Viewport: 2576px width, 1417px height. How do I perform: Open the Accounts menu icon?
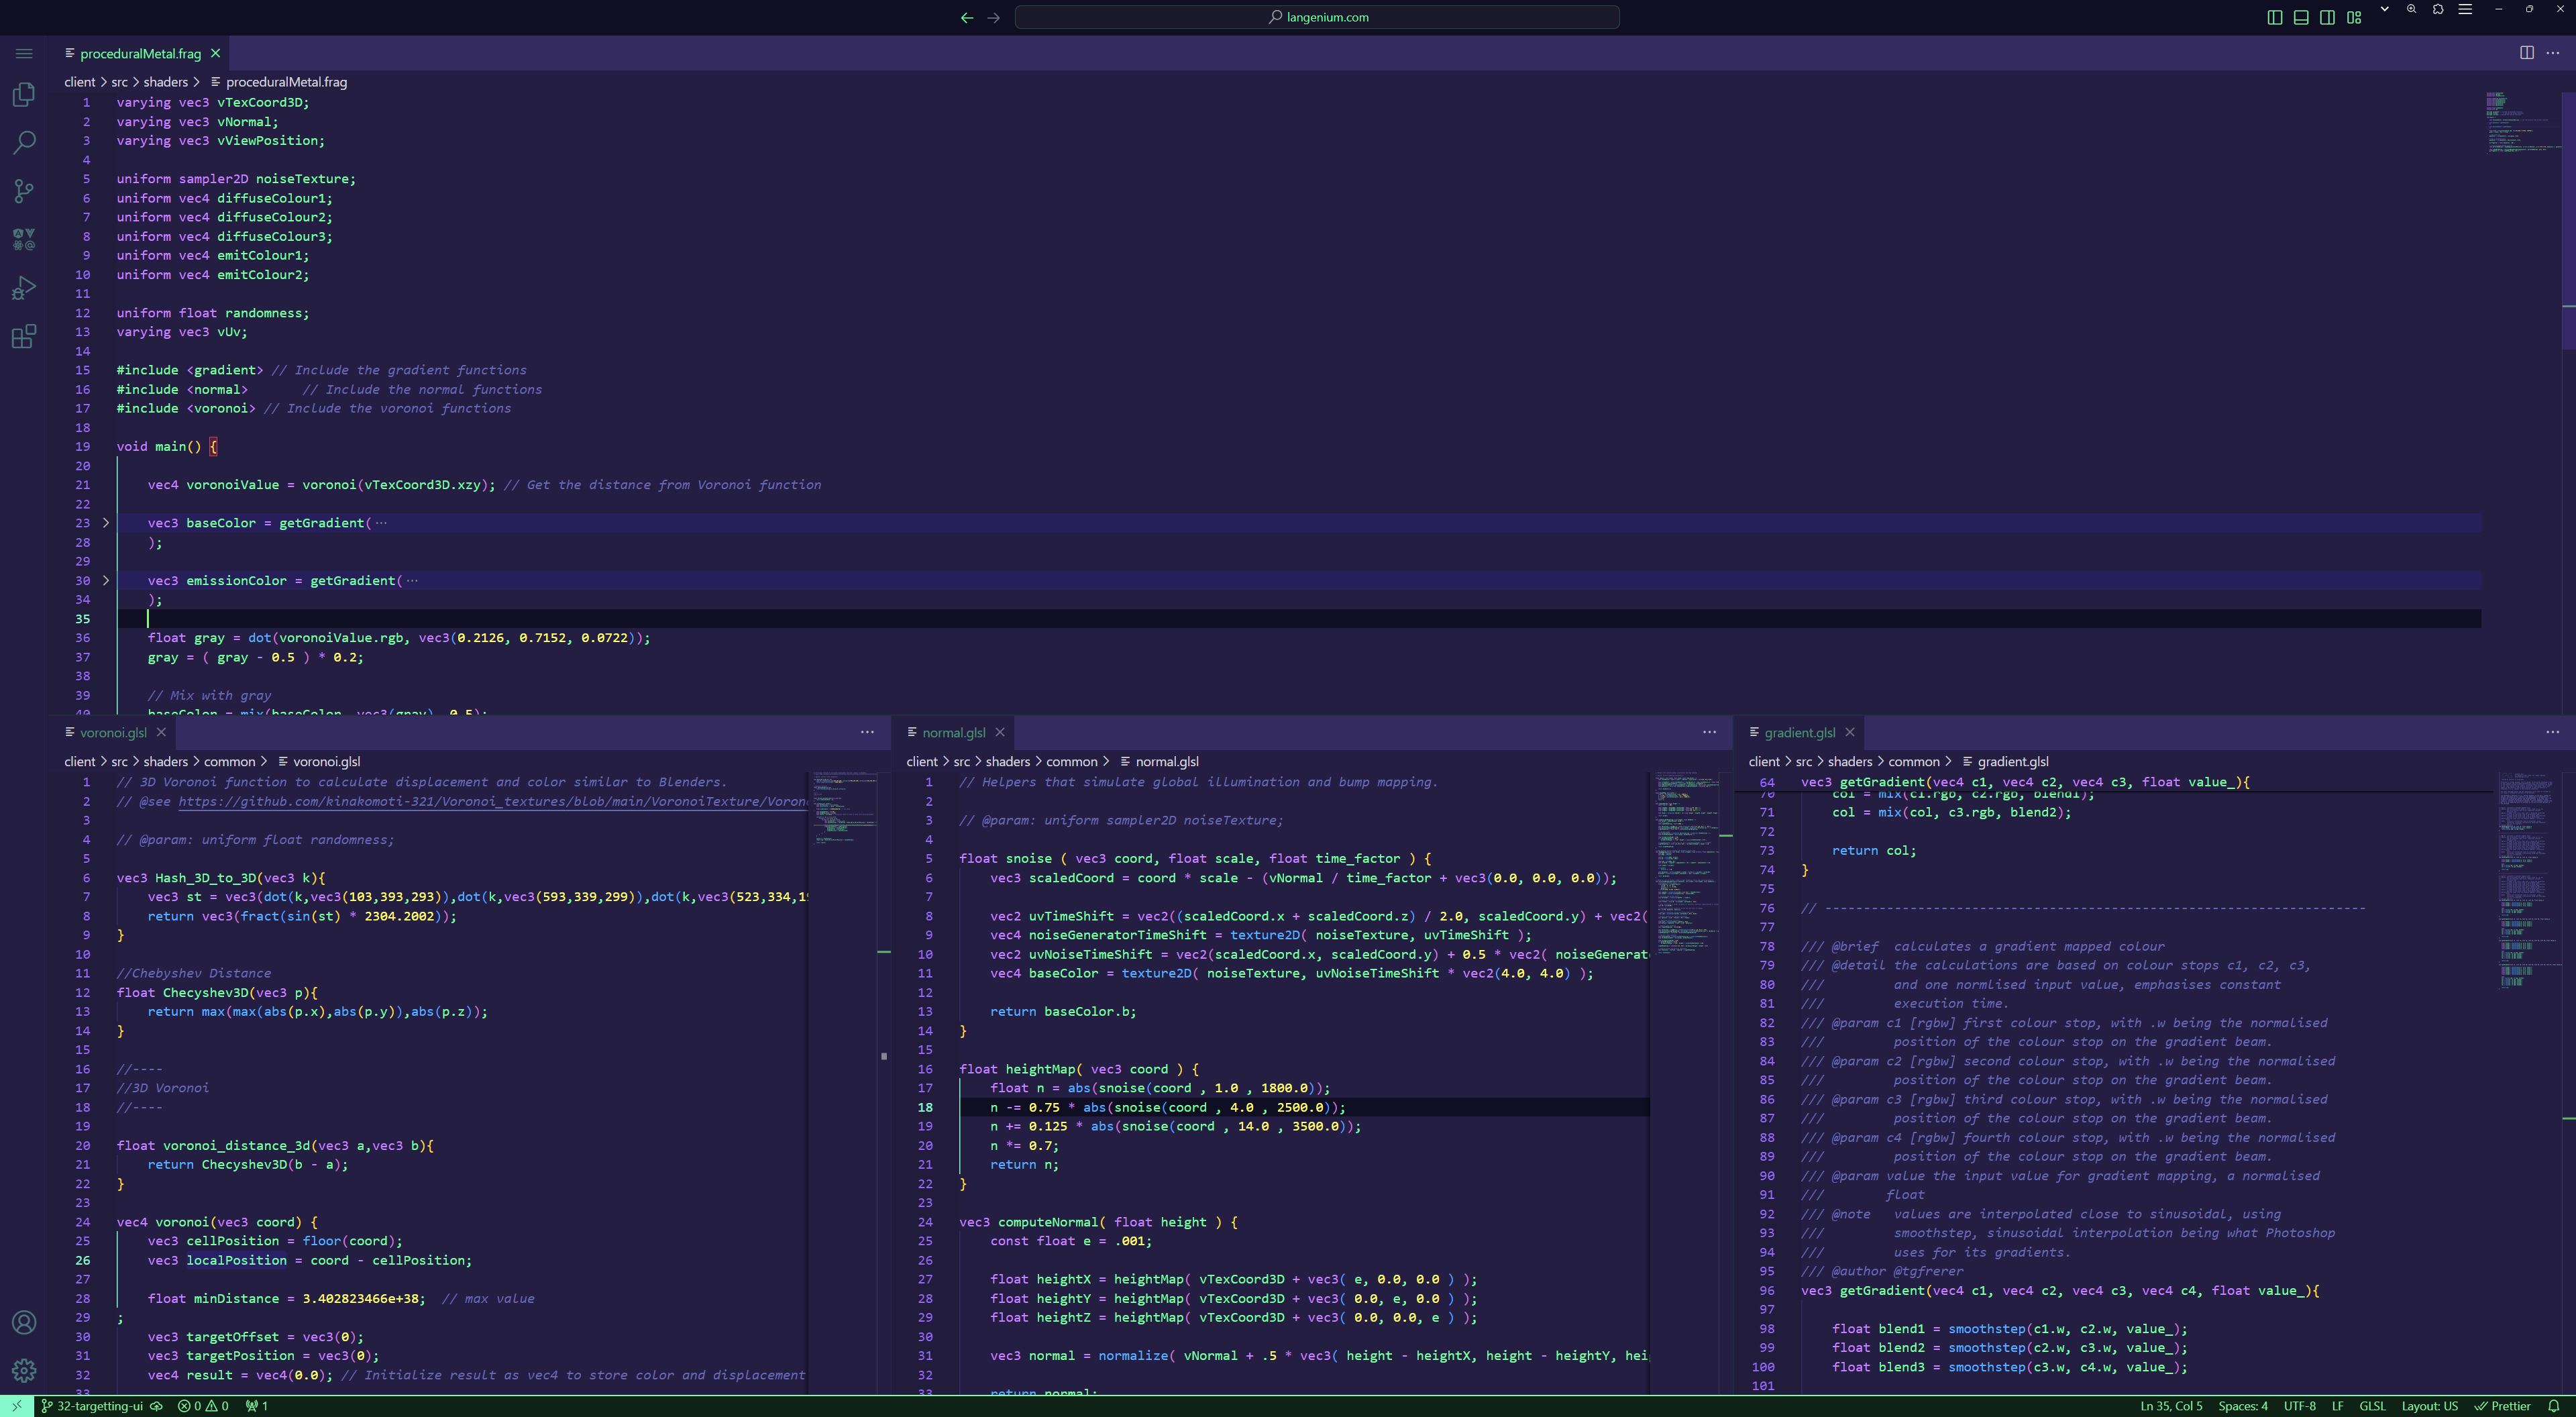[x=24, y=1322]
